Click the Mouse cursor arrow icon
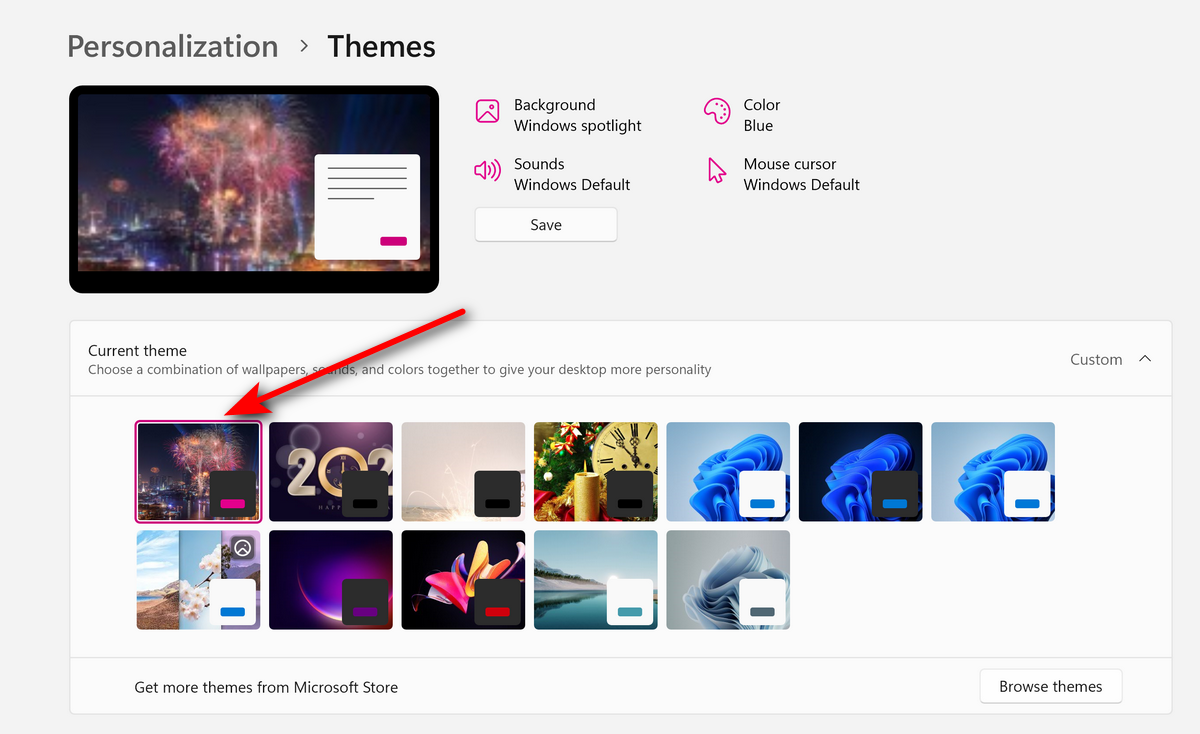 click(x=717, y=170)
